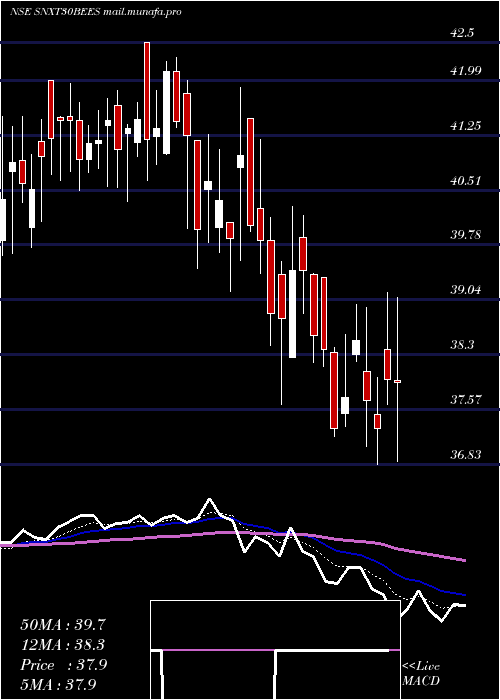
Task: Click the '5MA : 37.9' legend value
Action: [x=59, y=685]
